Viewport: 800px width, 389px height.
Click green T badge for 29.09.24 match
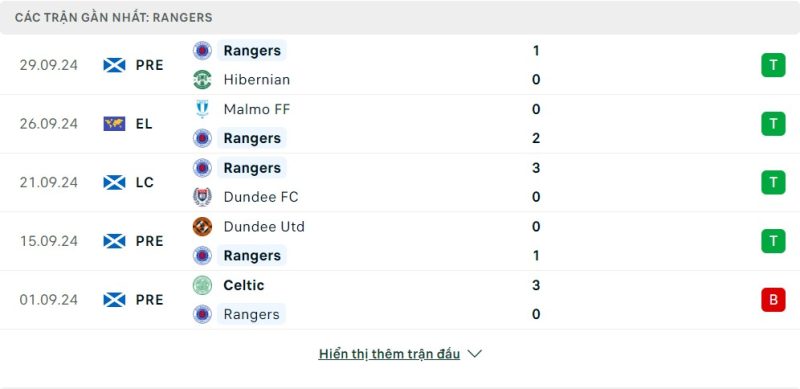pos(773,65)
